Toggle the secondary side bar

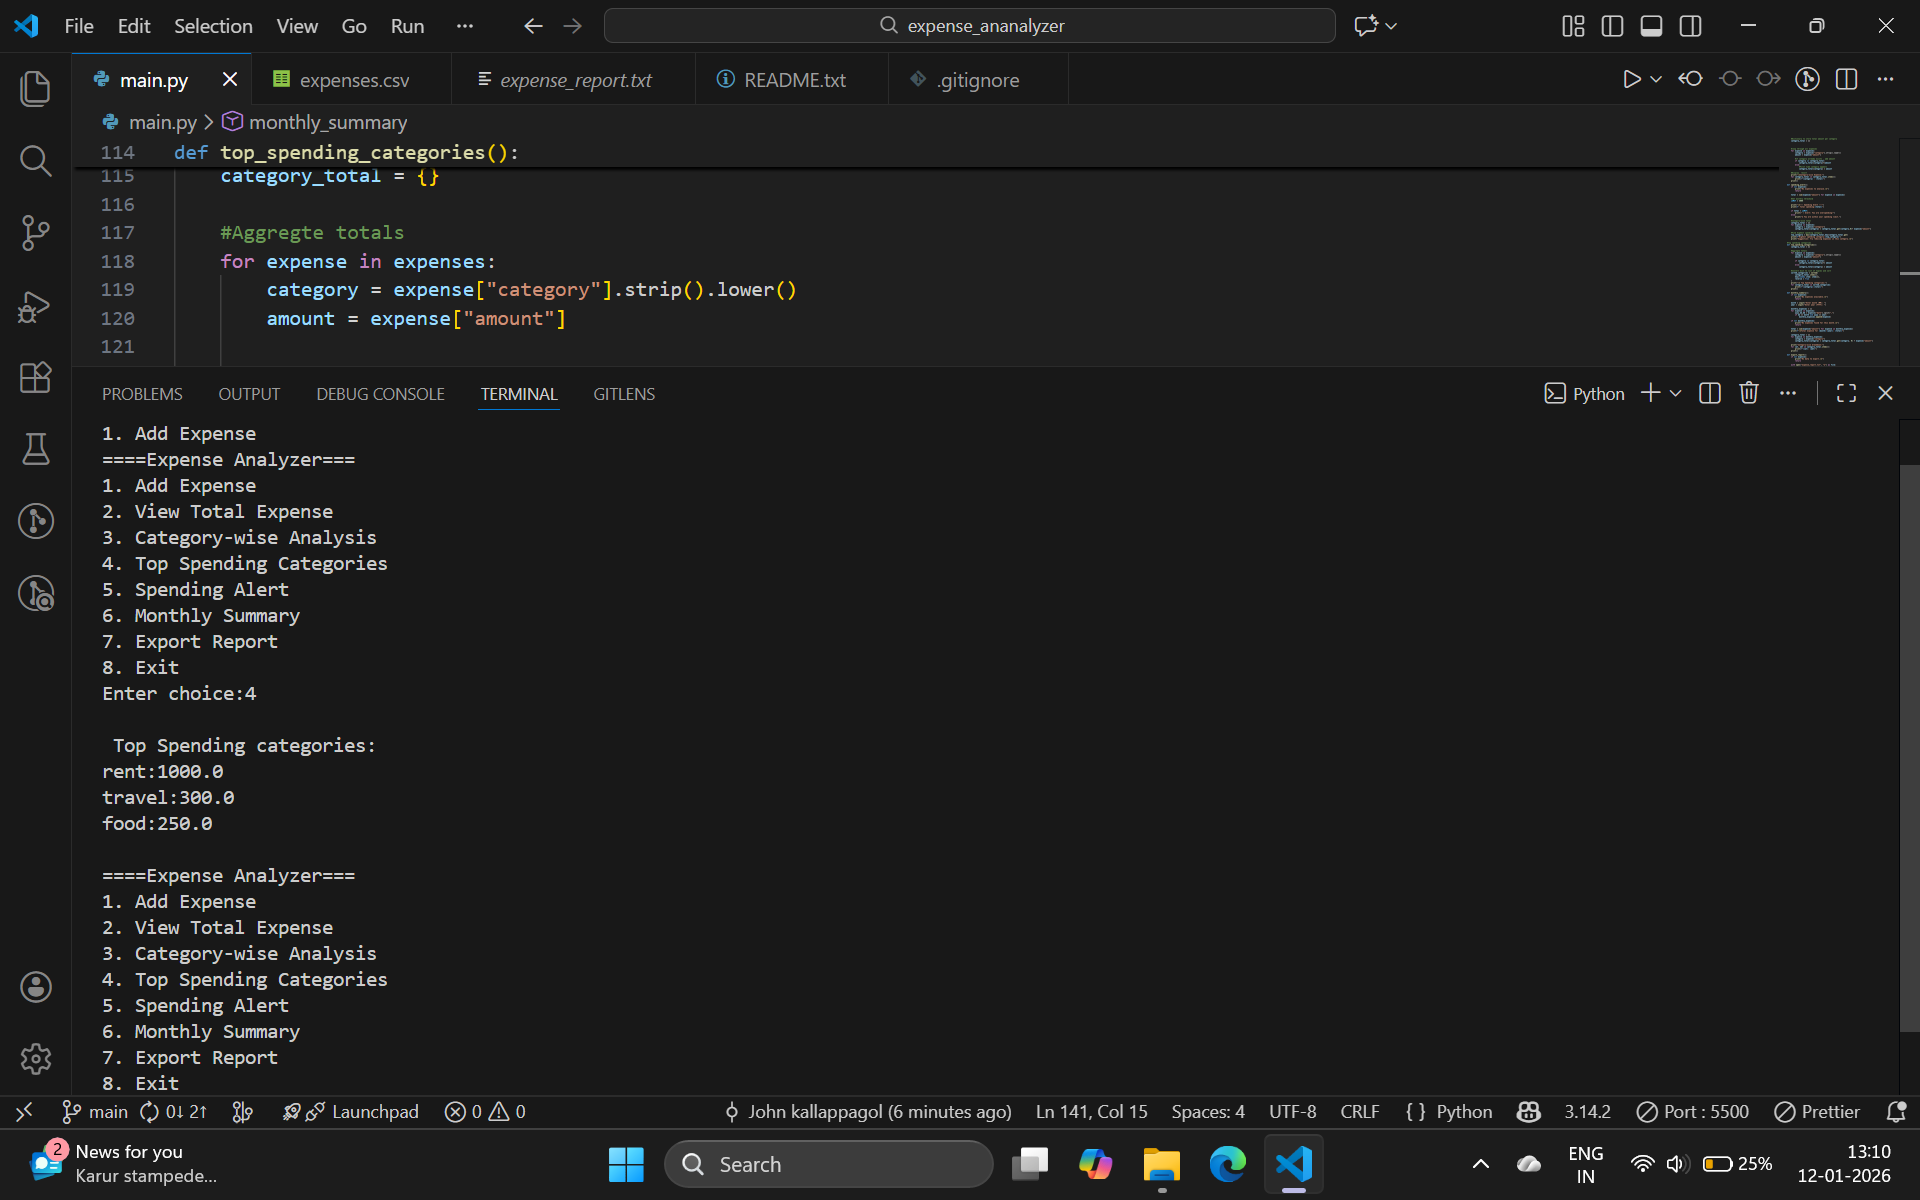pyautogui.click(x=1691, y=26)
